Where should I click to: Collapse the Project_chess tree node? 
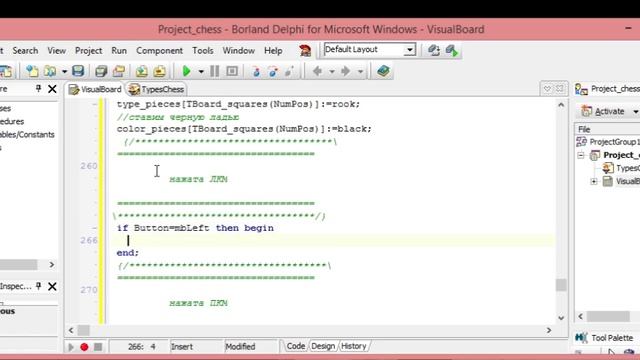pyautogui.click(x=581, y=155)
